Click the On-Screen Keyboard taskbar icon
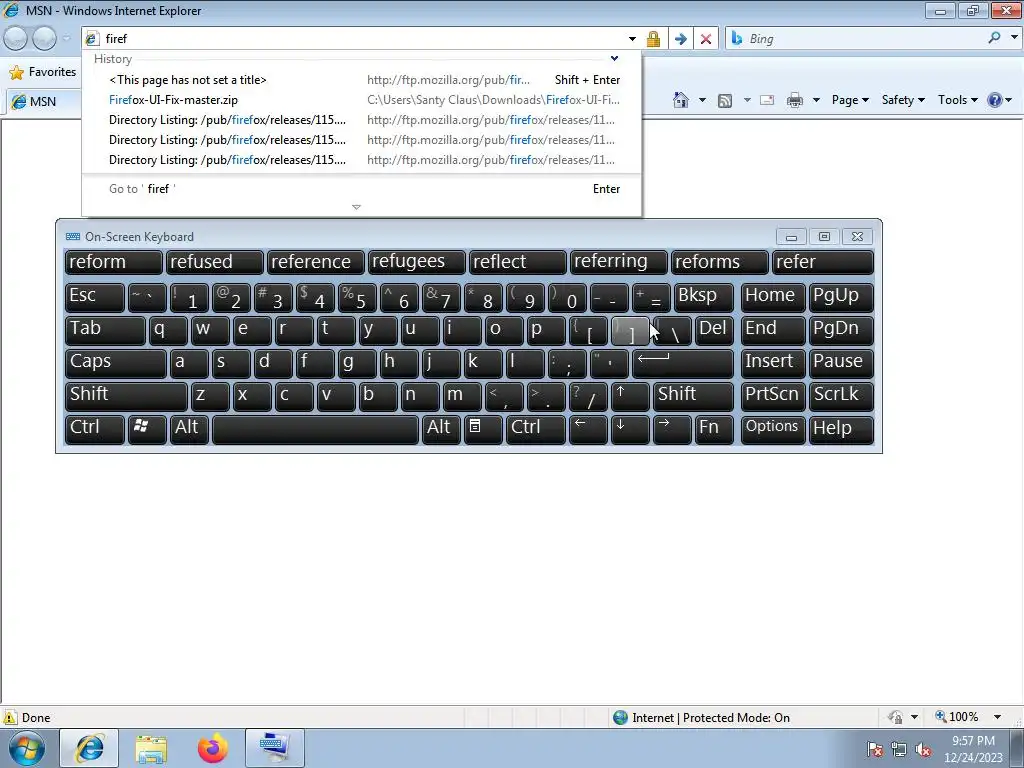 (274, 748)
